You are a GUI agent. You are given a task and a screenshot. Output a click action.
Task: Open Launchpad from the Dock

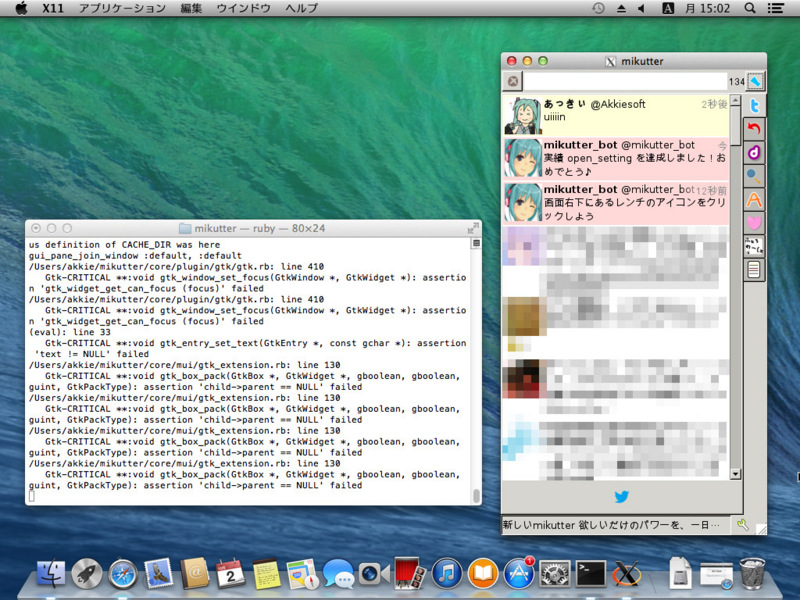tap(86, 573)
